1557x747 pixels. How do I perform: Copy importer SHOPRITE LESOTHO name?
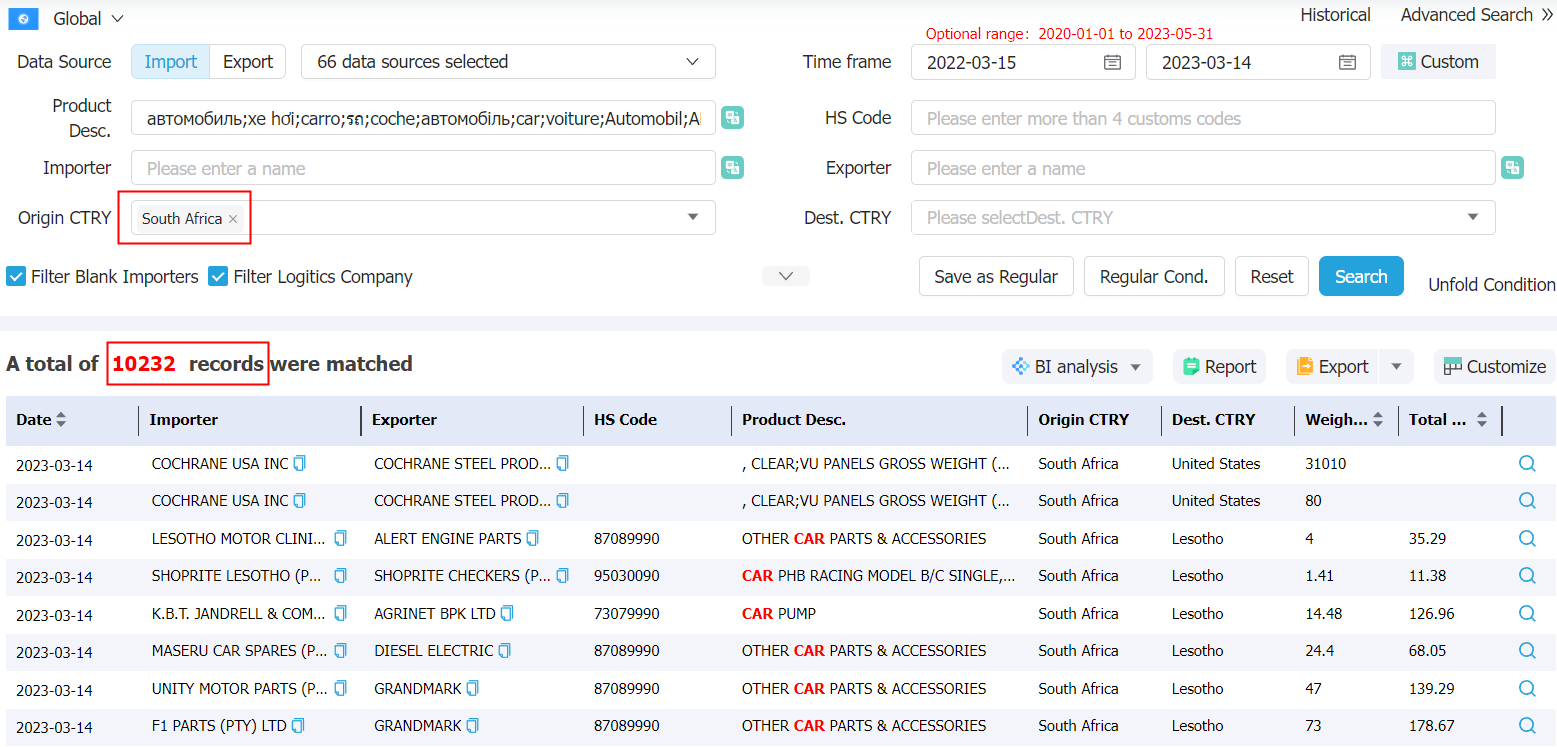tap(340, 576)
